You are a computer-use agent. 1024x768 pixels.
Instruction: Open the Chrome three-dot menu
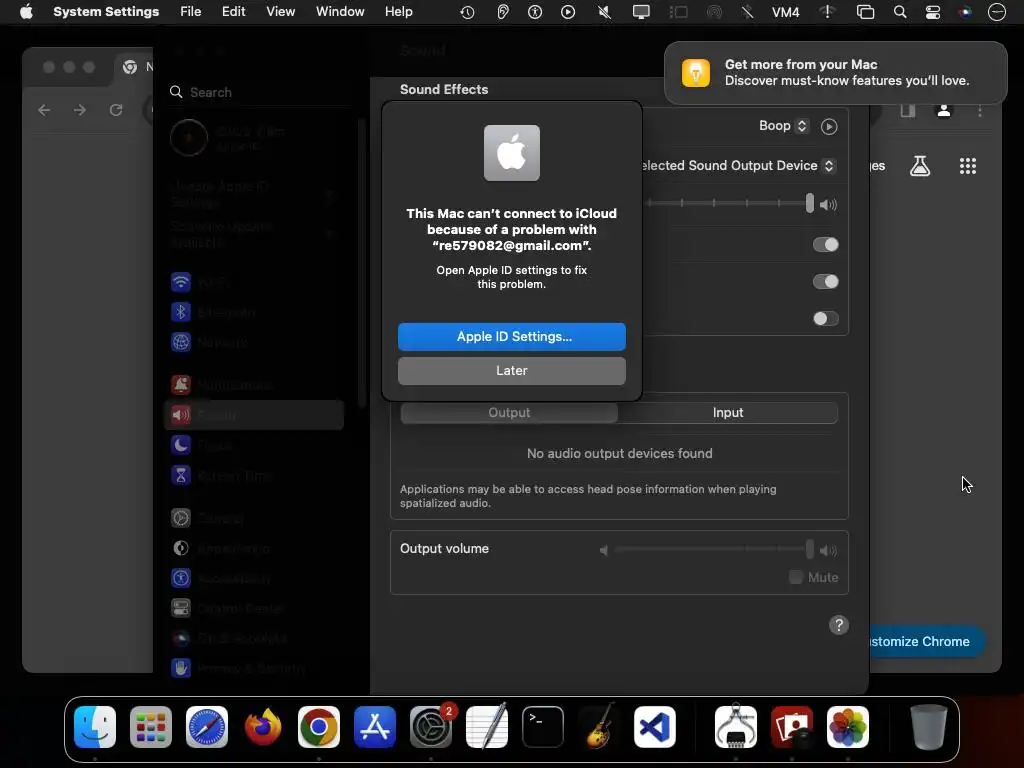click(x=980, y=110)
